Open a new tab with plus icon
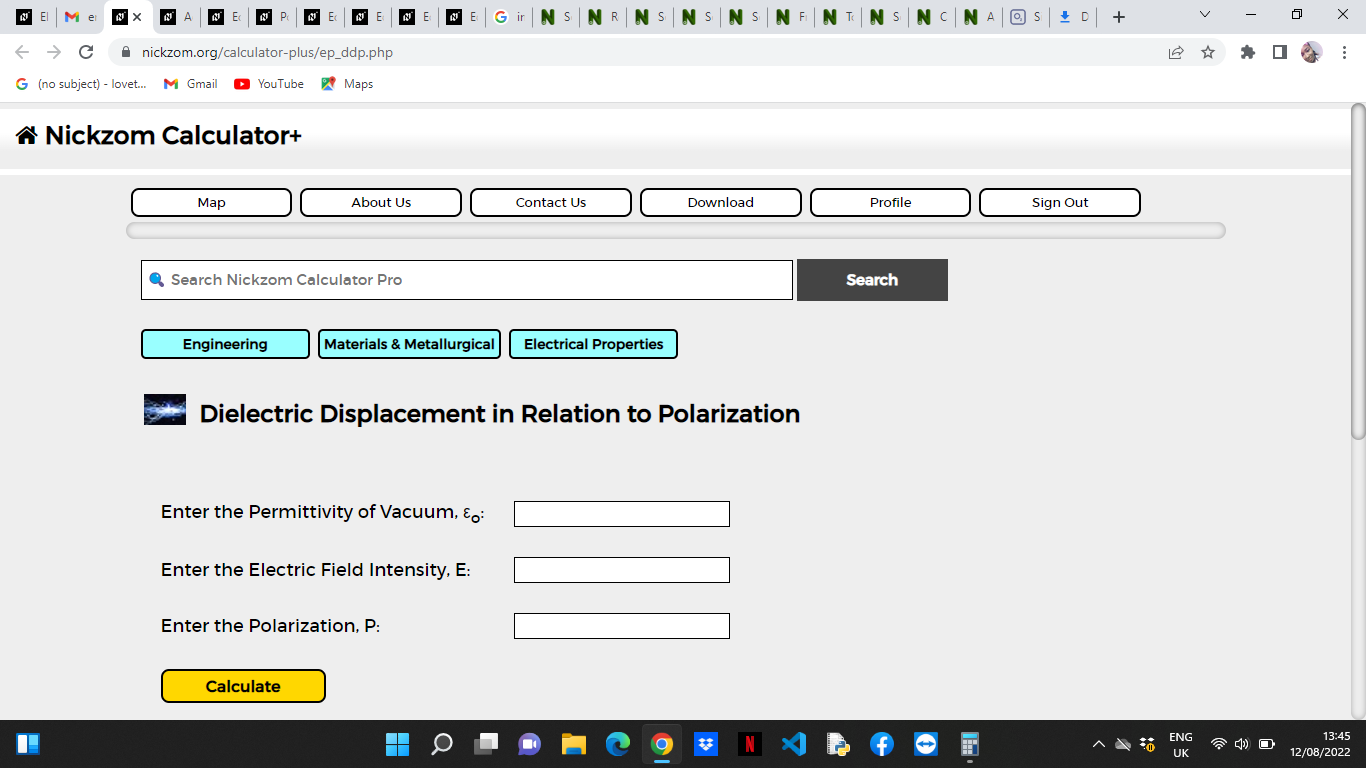The width and height of the screenshot is (1366, 768). pyautogui.click(x=1119, y=17)
